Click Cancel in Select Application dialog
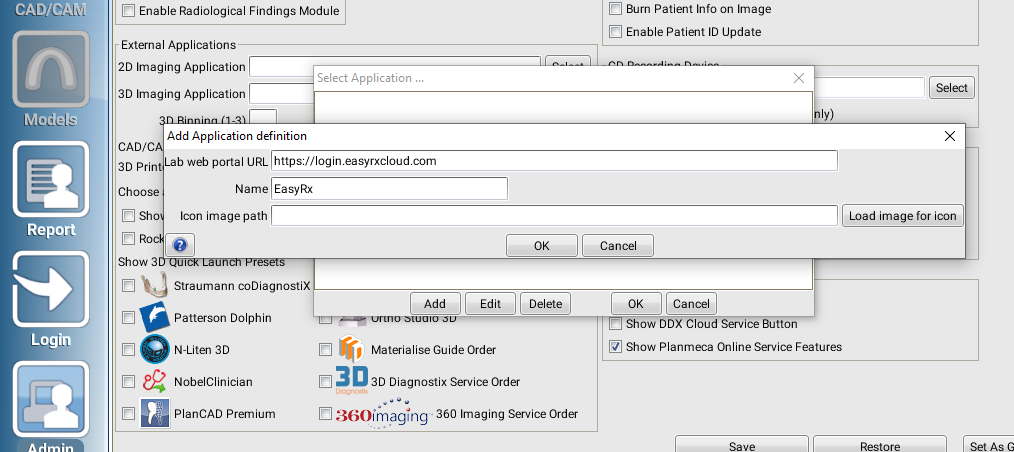The height and width of the screenshot is (452, 1014). pos(691,303)
